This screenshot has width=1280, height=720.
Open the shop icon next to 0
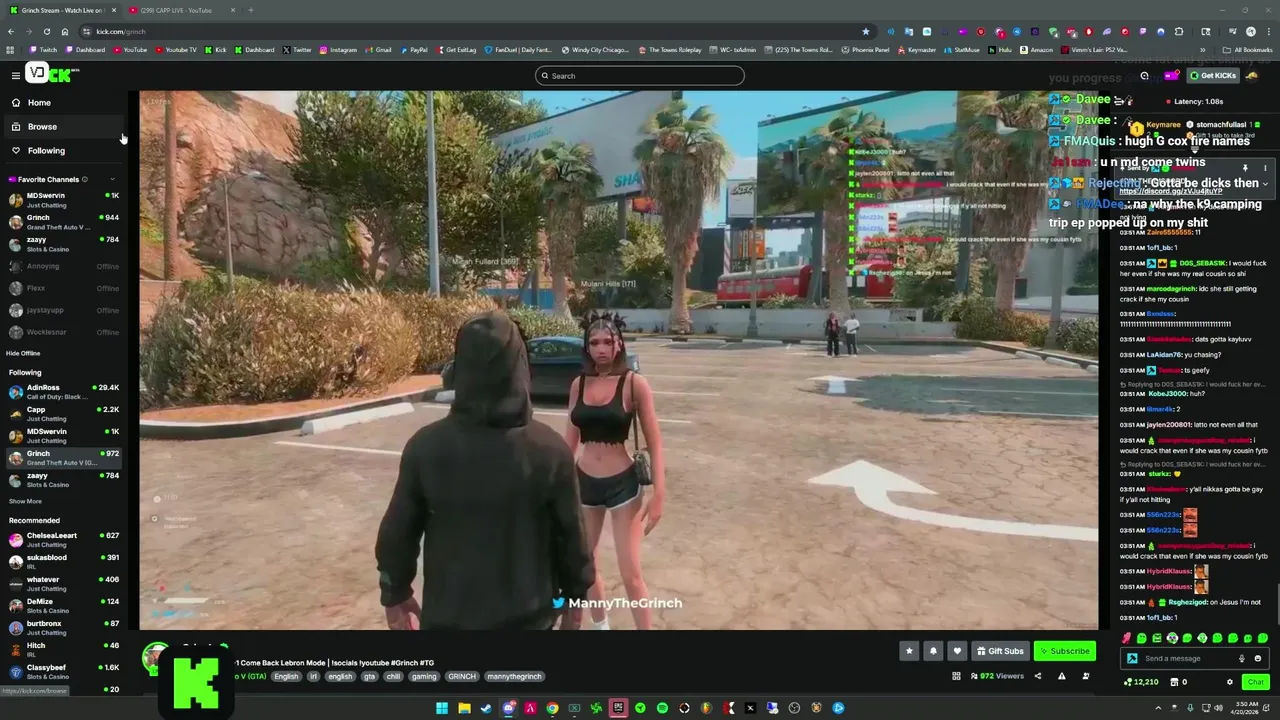point(1172,682)
